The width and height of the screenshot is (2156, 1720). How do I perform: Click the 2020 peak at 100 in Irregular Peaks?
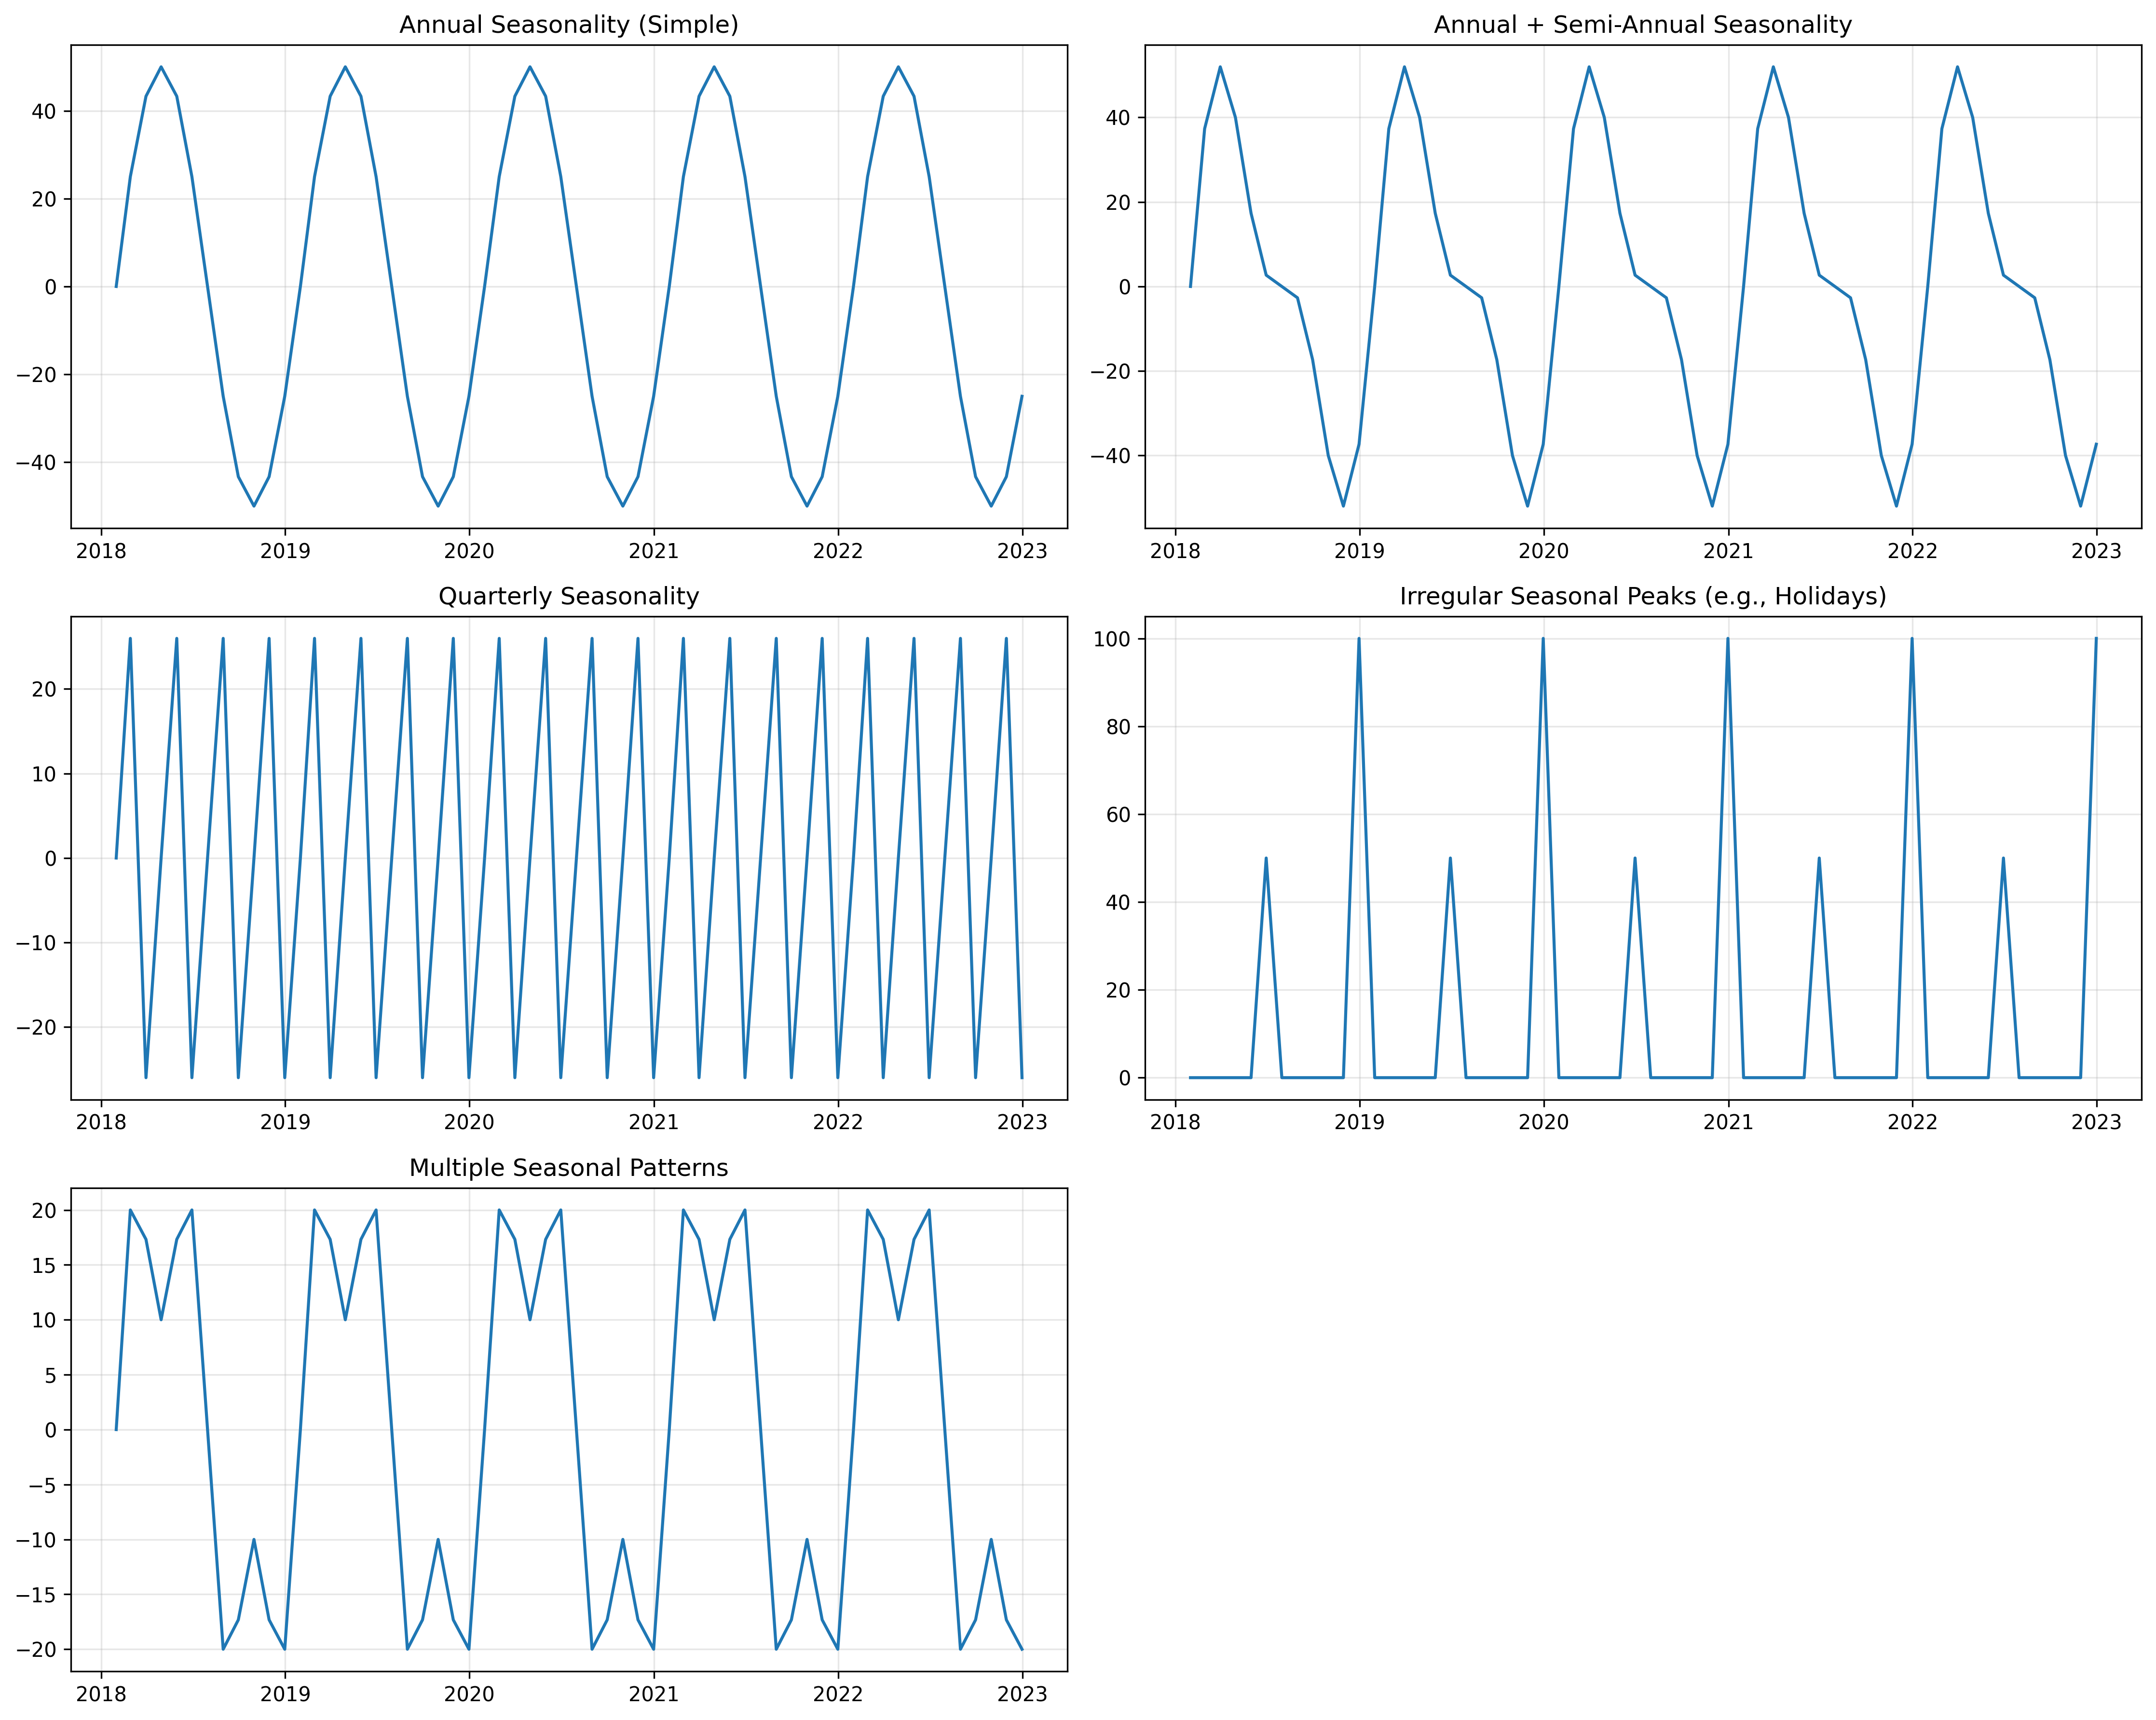[x=1543, y=640]
